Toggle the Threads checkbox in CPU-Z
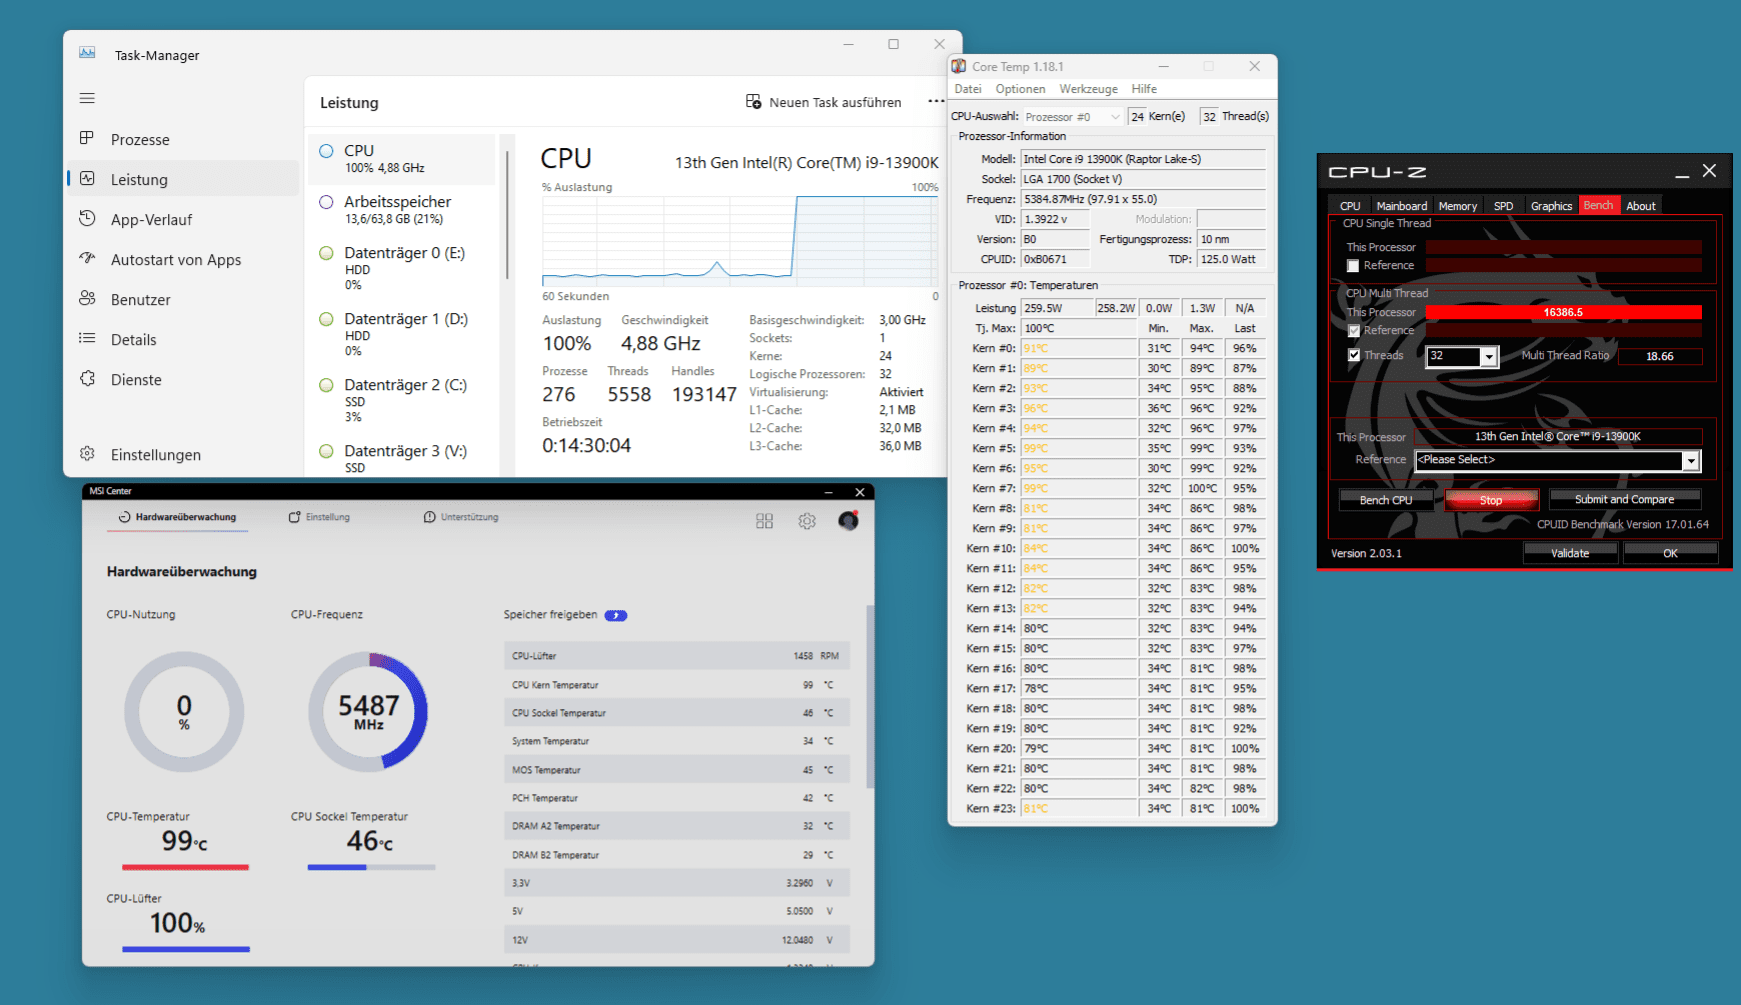Image resolution: width=1741 pixels, height=1005 pixels. [x=1353, y=355]
